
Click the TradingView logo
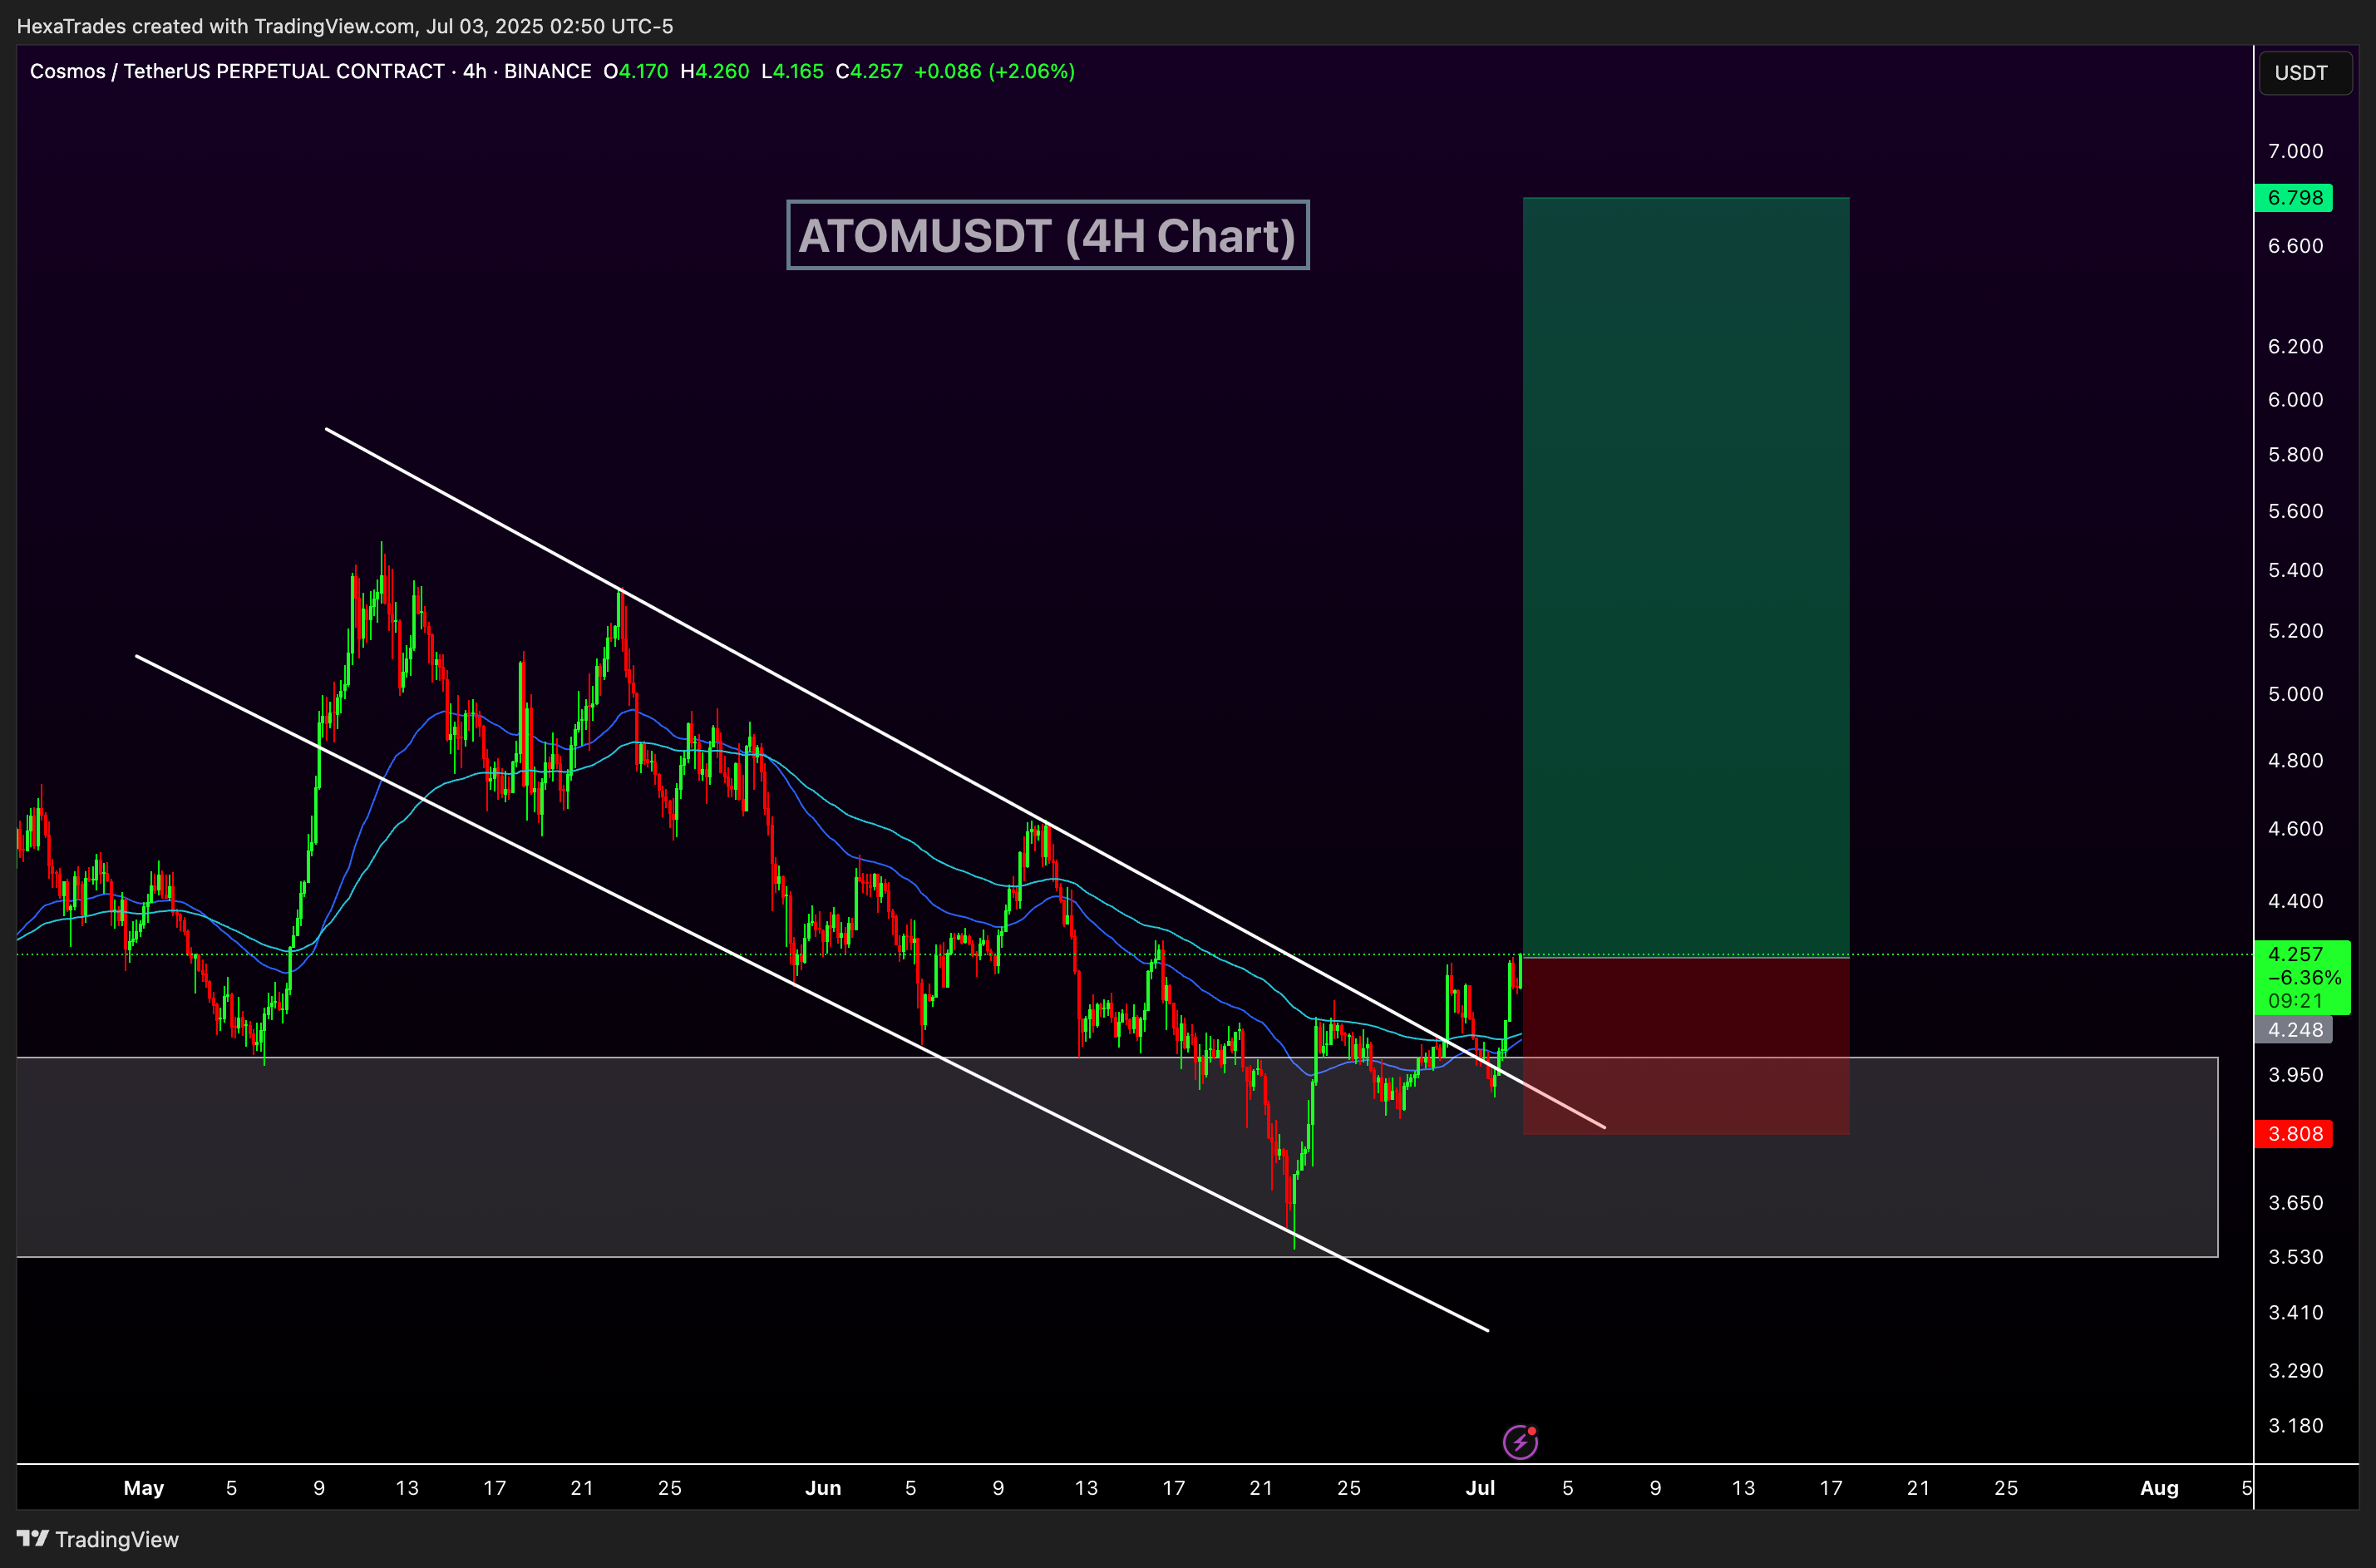point(98,1539)
